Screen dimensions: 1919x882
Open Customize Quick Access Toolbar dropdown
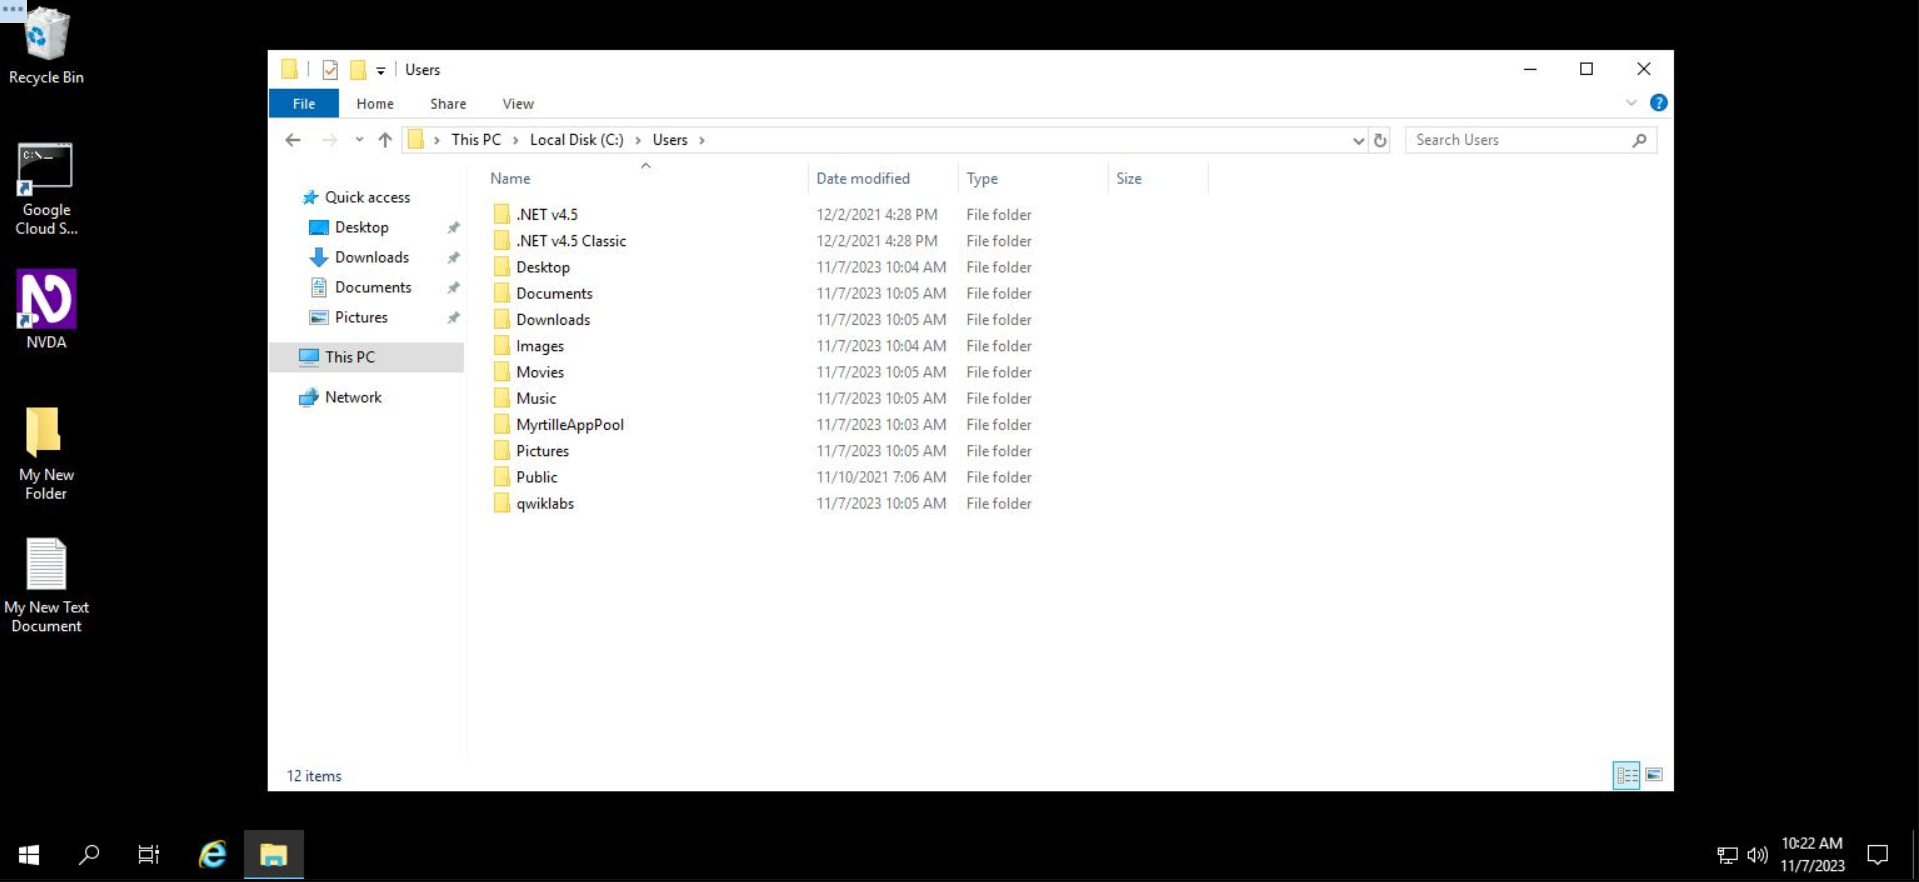point(381,70)
